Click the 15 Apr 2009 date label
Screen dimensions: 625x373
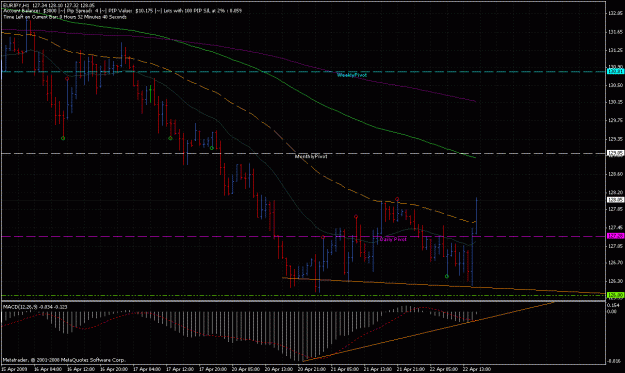[14, 369]
